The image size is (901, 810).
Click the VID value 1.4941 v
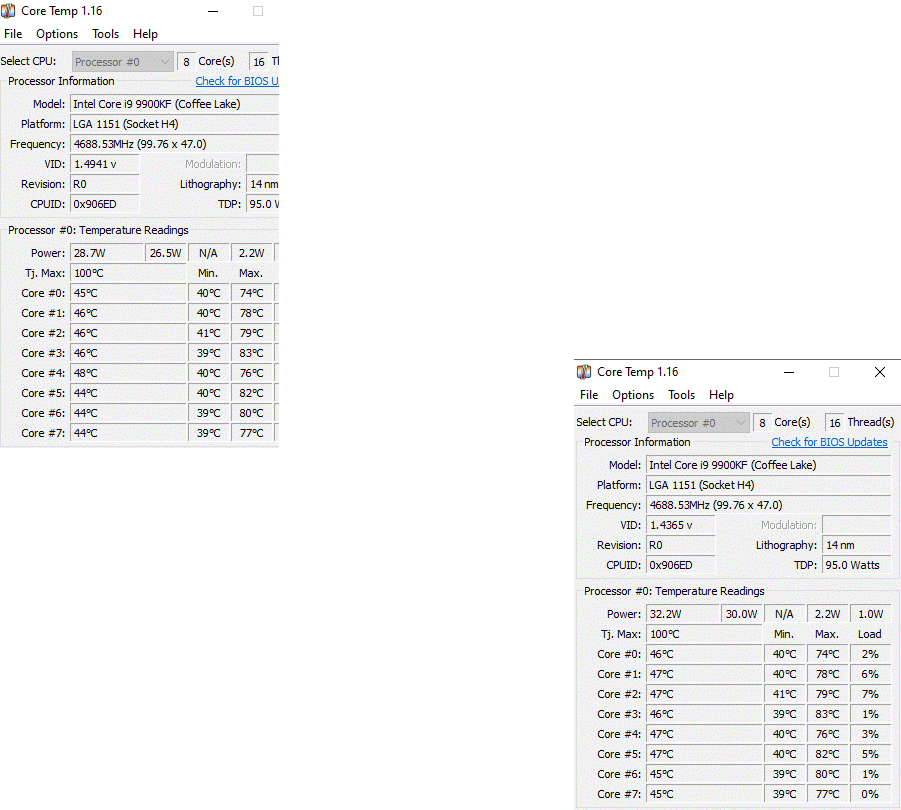[105, 164]
